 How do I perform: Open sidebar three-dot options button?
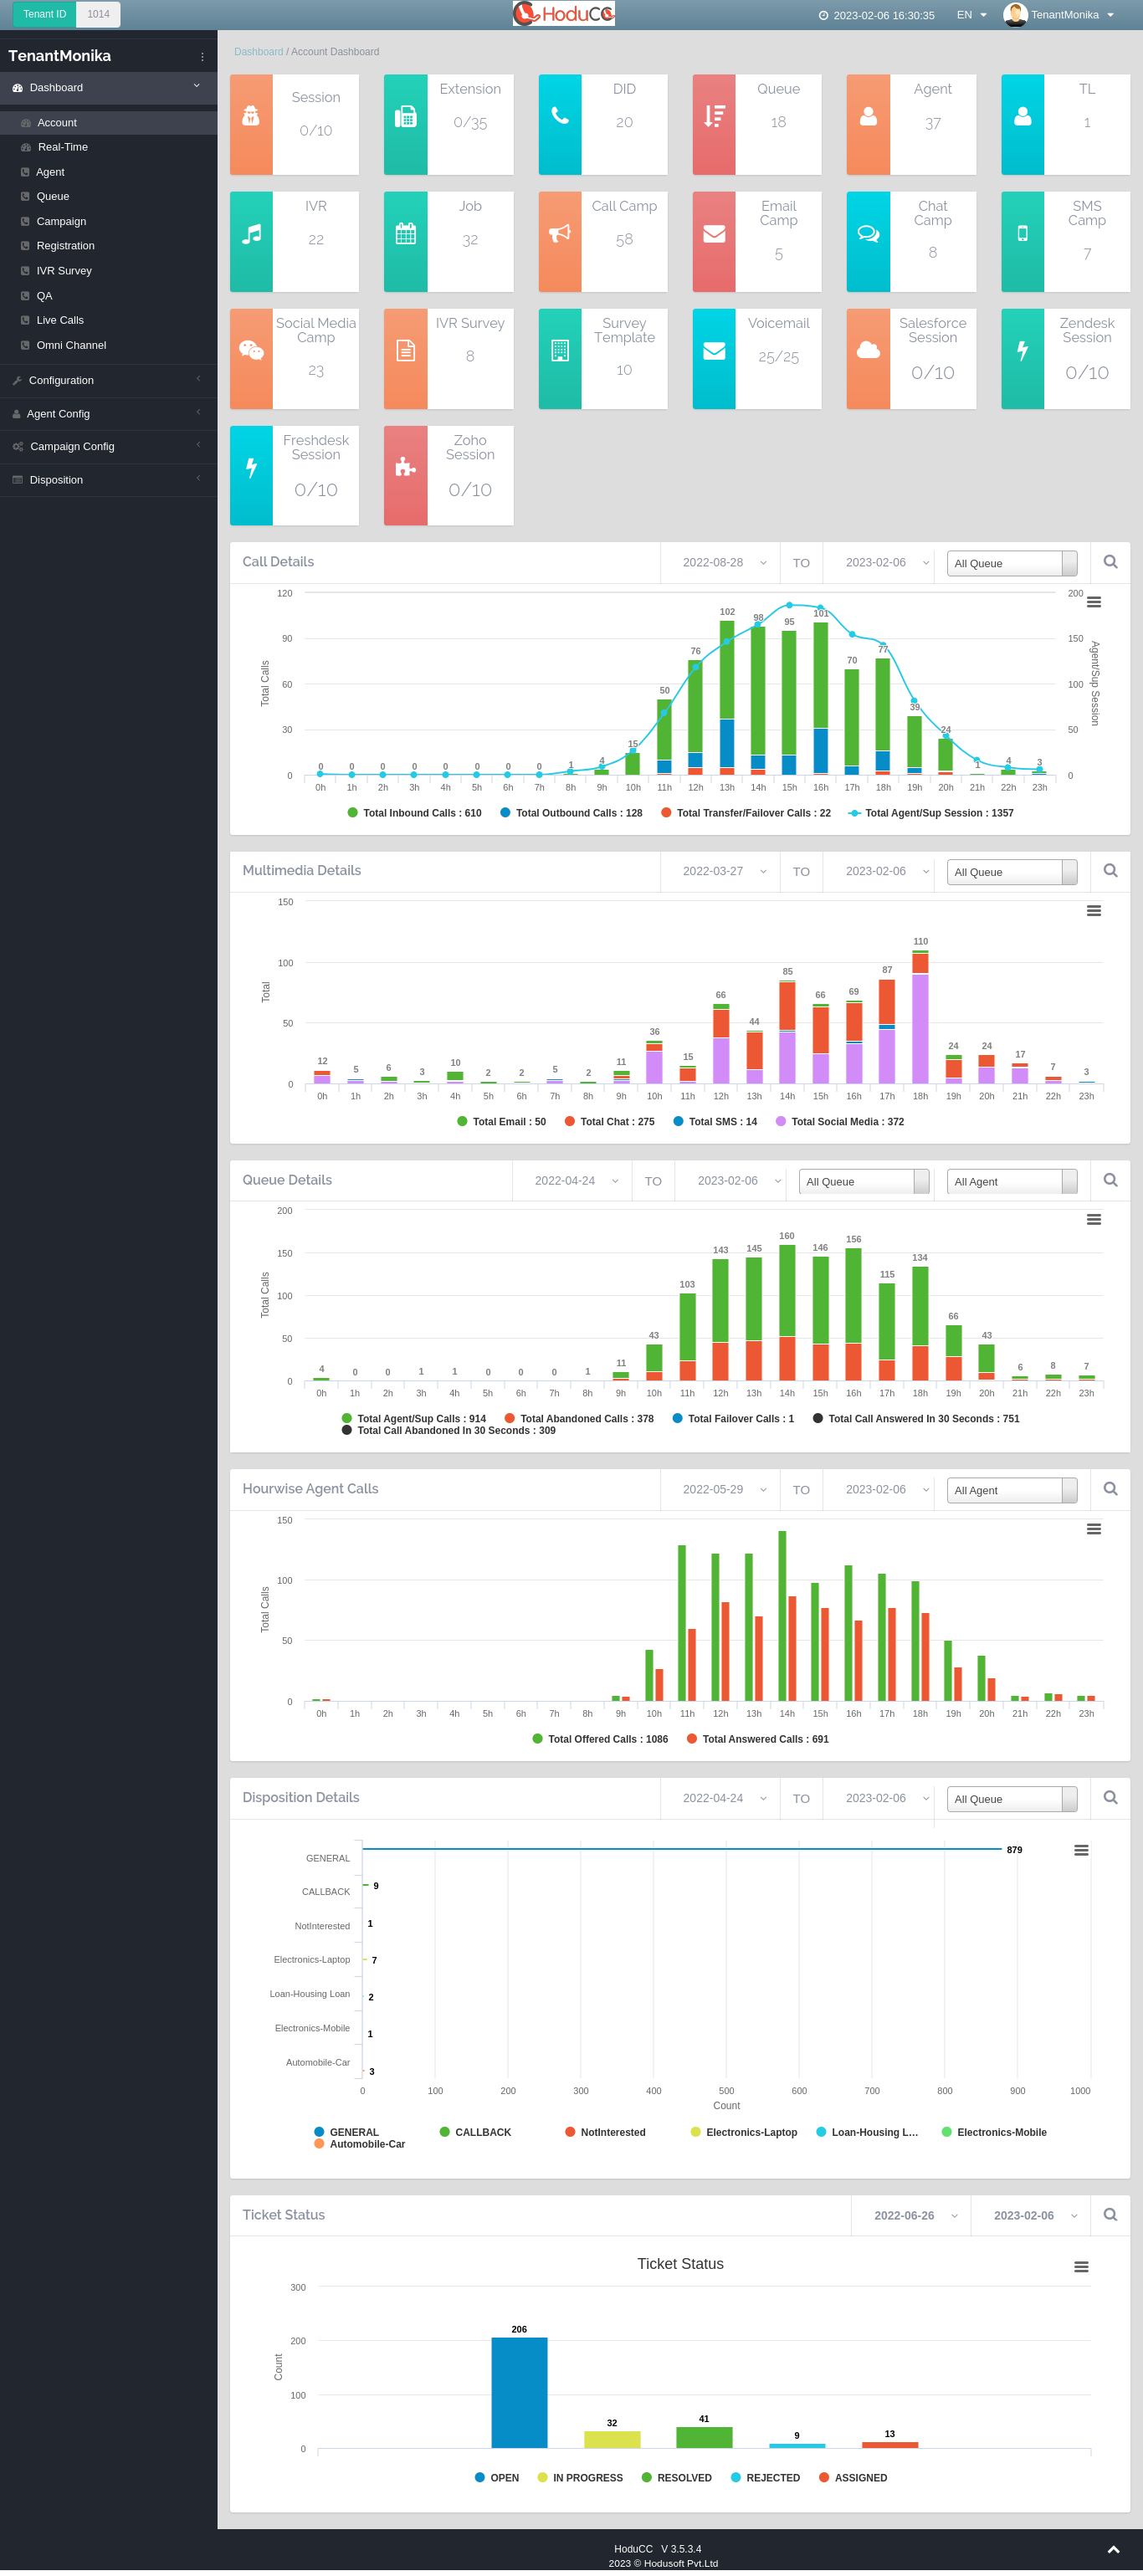(x=202, y=57)
